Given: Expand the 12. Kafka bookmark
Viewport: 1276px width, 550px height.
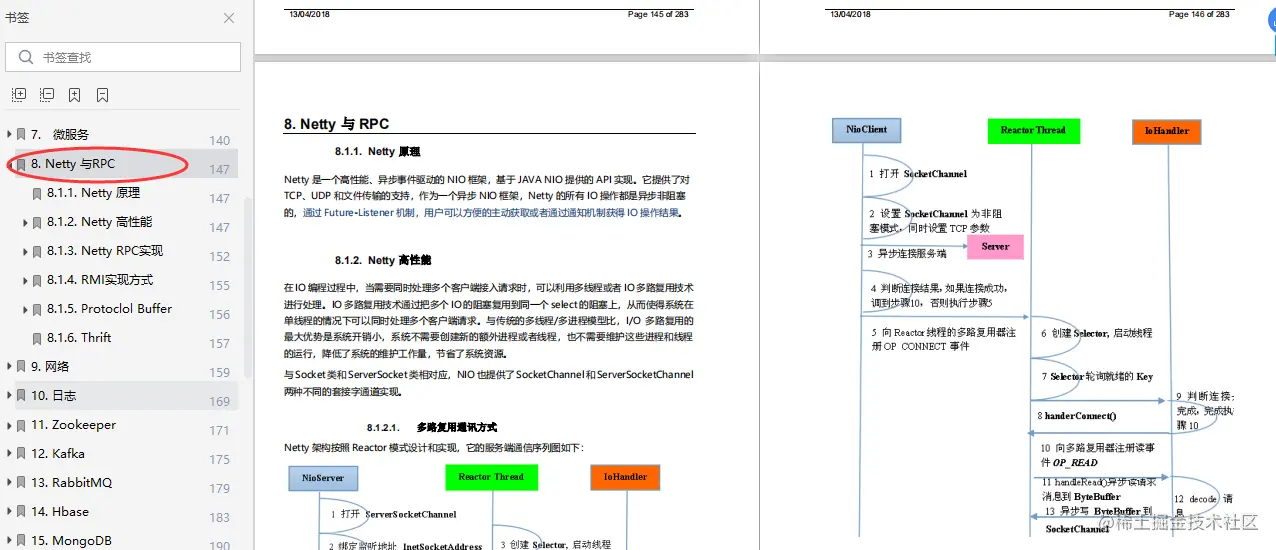Looking at the screenshot, I should click(9, 454).
